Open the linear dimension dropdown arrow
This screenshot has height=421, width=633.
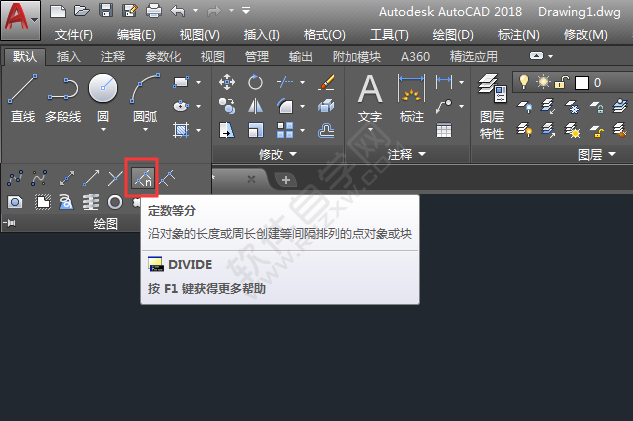(x=461, y=82)
